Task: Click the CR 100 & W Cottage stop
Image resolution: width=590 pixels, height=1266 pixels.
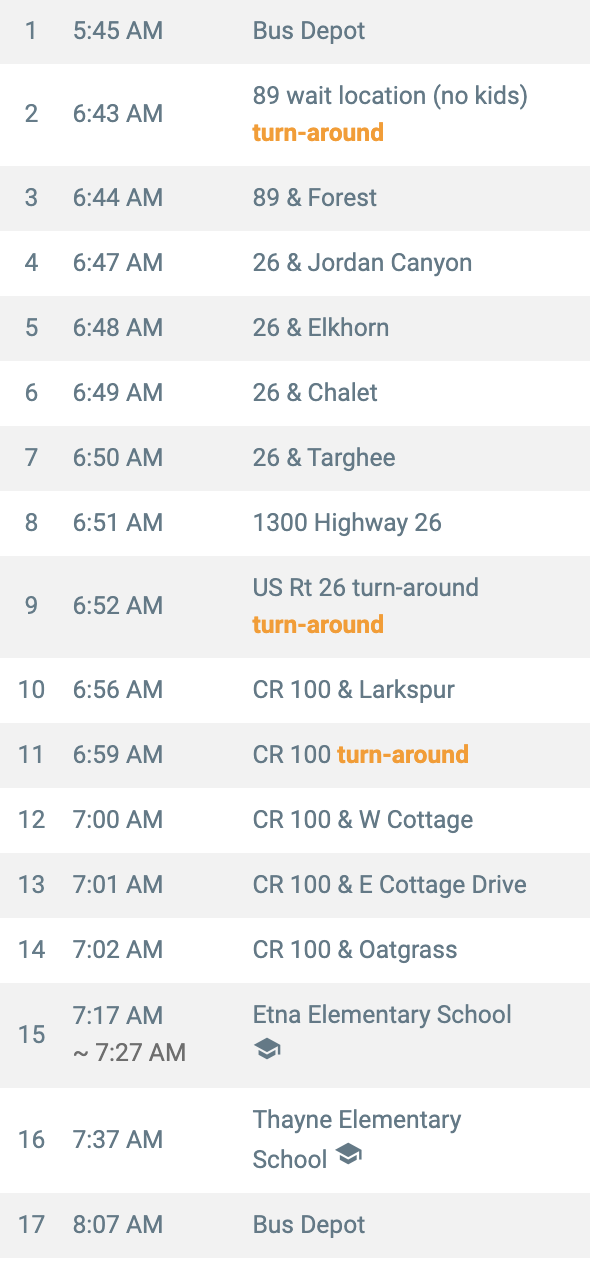Action: 295,820
